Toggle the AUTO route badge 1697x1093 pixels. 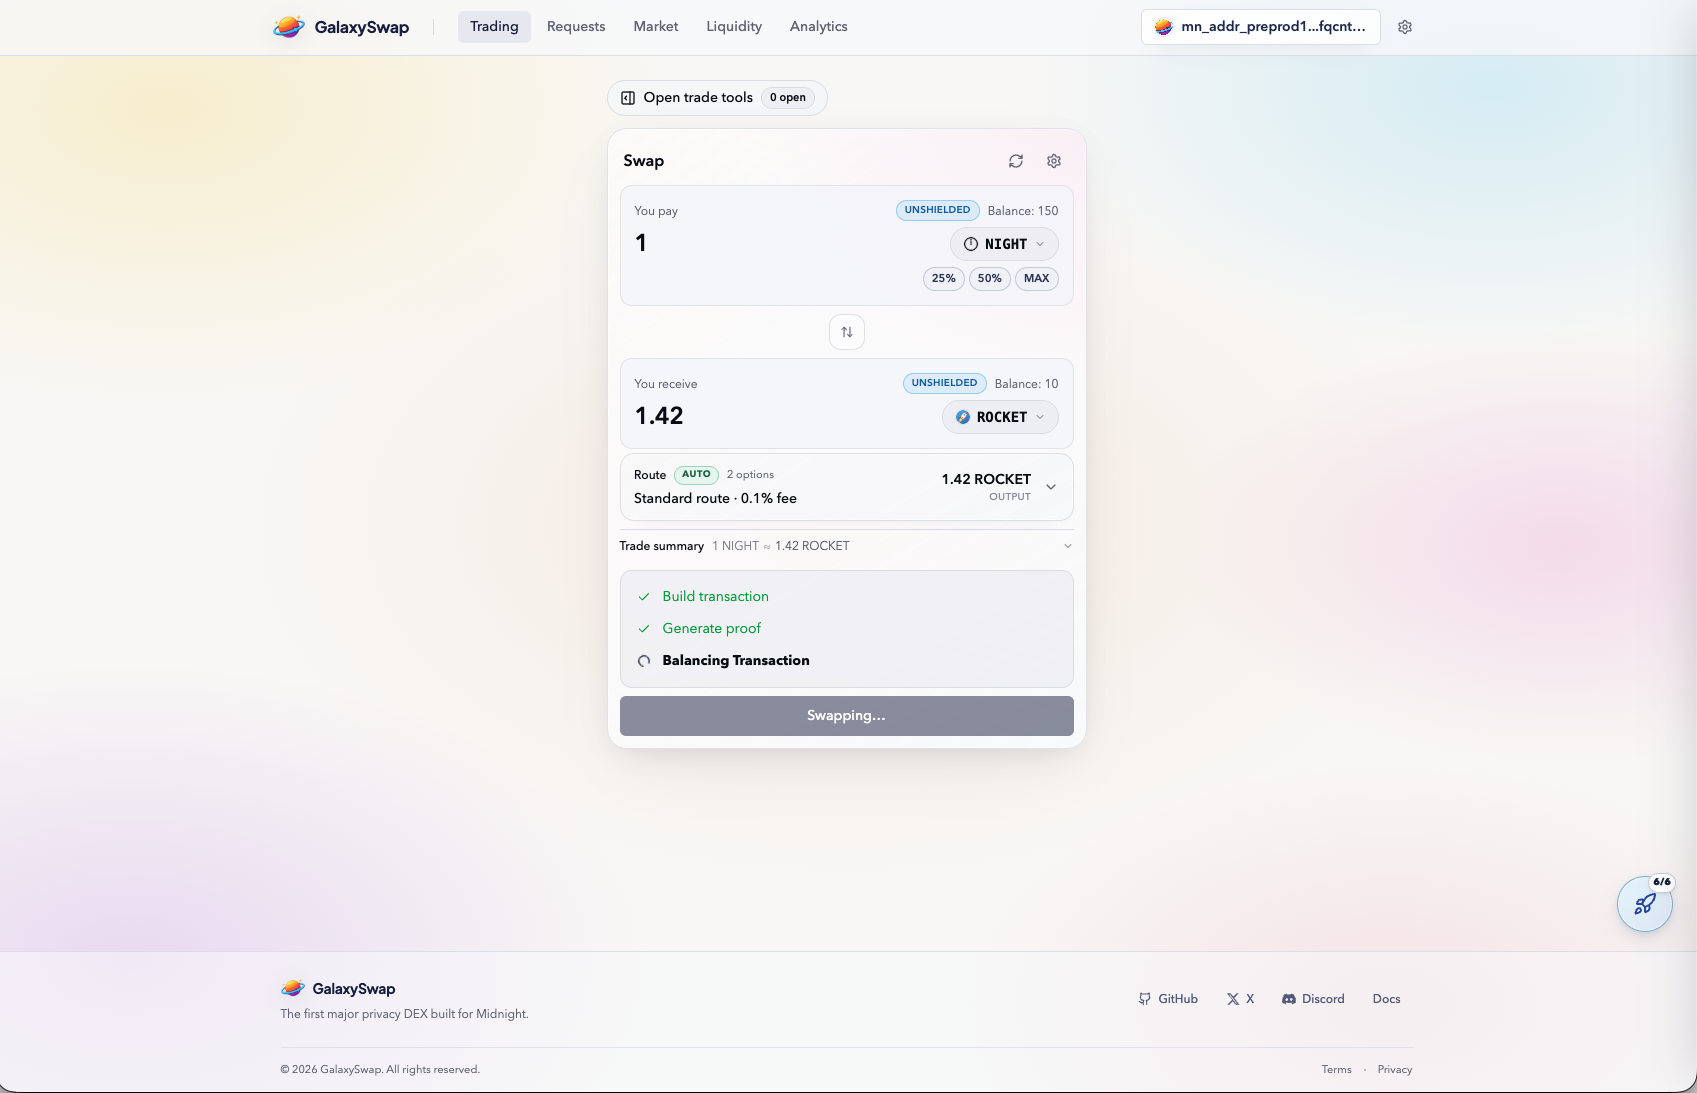(695, 474)
